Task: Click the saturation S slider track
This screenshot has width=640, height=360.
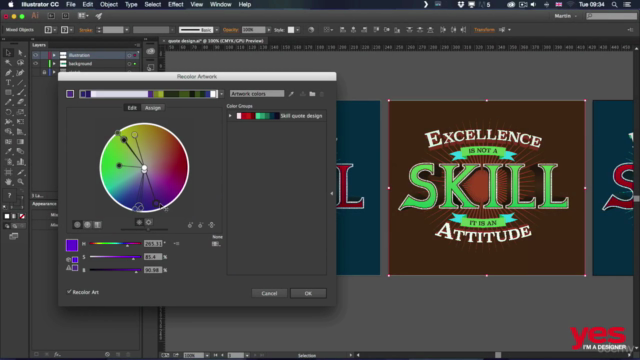Action: [115, 257]
